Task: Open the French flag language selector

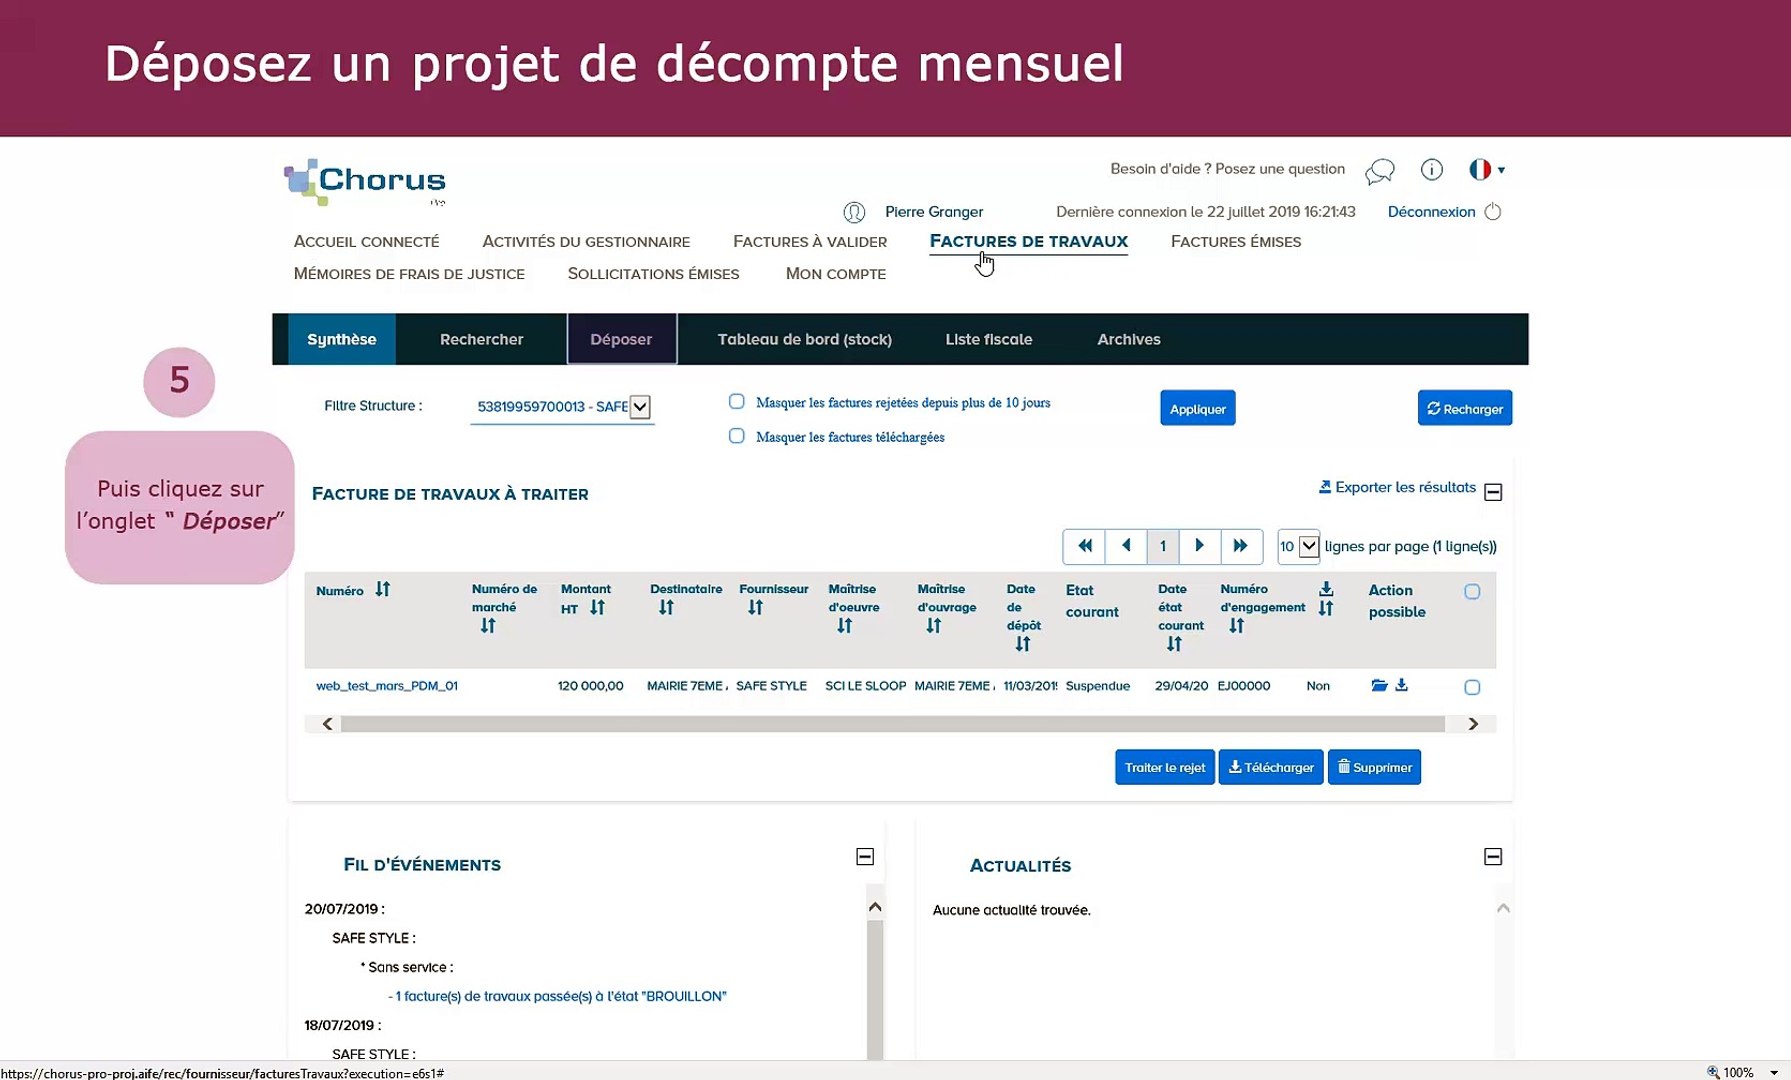Action: [x=1487, y=170]
